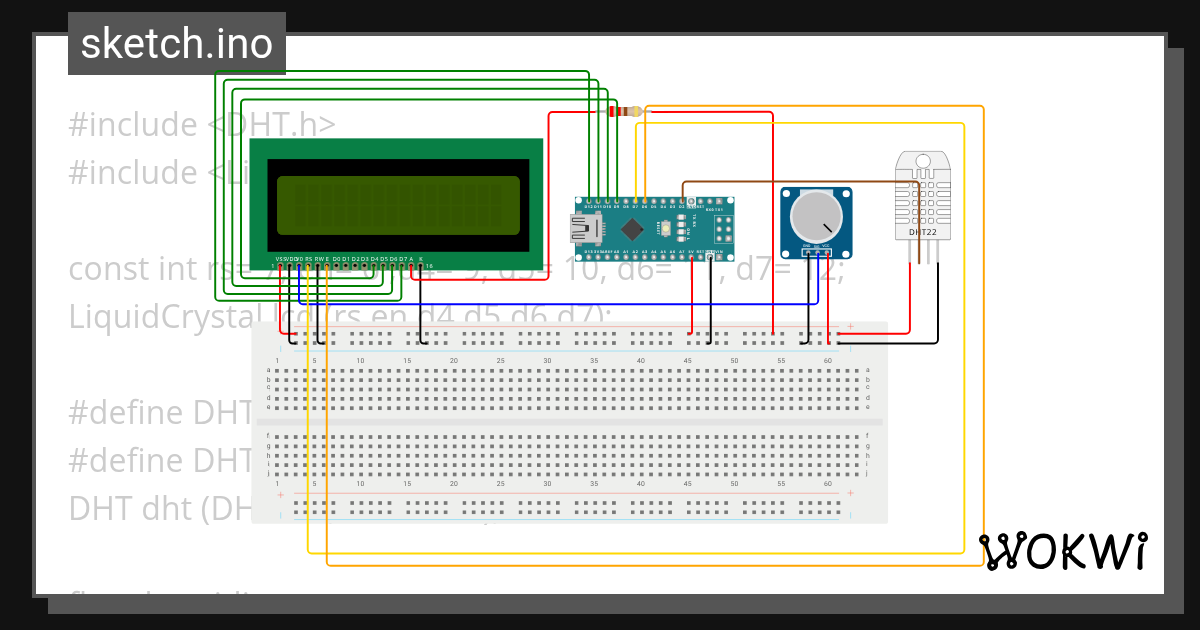
Task: Select the green LCD 16x2 display
Action: (396, 206)
